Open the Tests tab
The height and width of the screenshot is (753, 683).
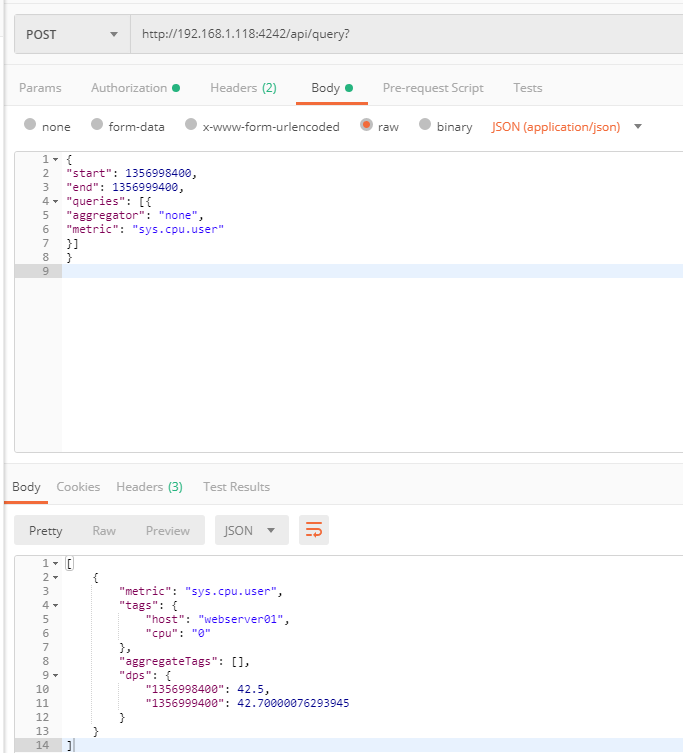coord(527,88)
